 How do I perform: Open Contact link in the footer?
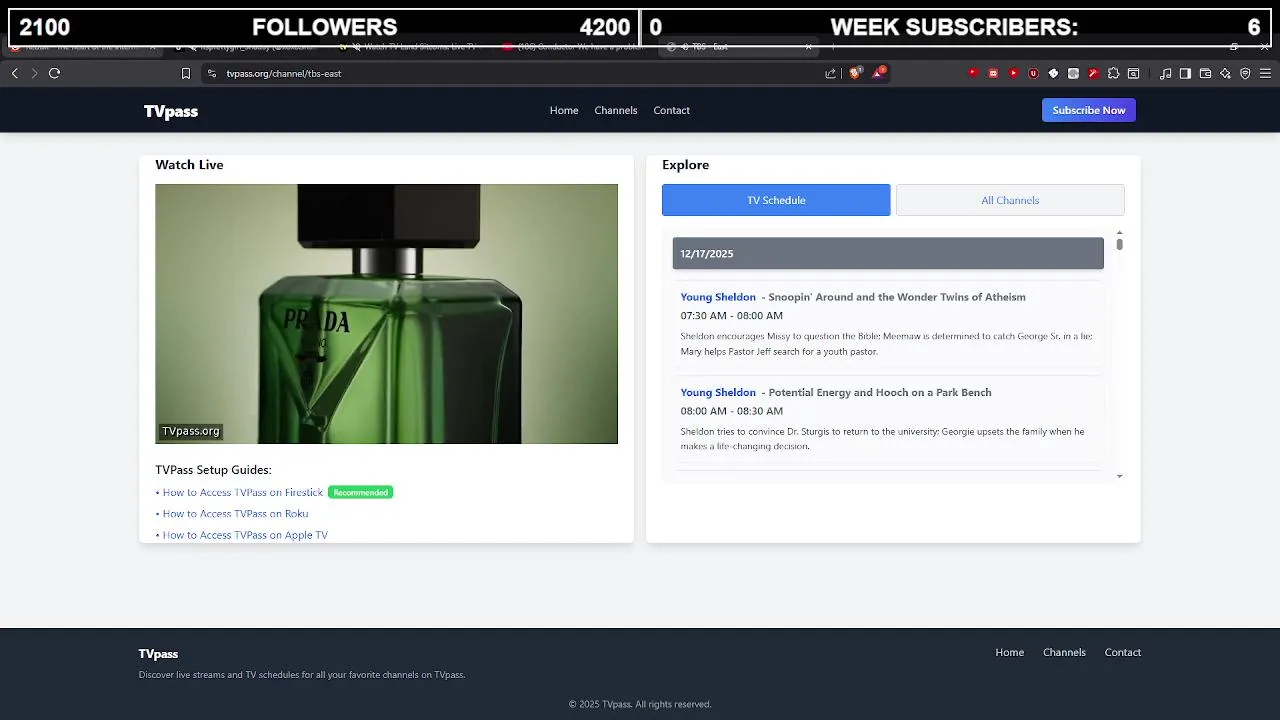[x=1123, y=652]
